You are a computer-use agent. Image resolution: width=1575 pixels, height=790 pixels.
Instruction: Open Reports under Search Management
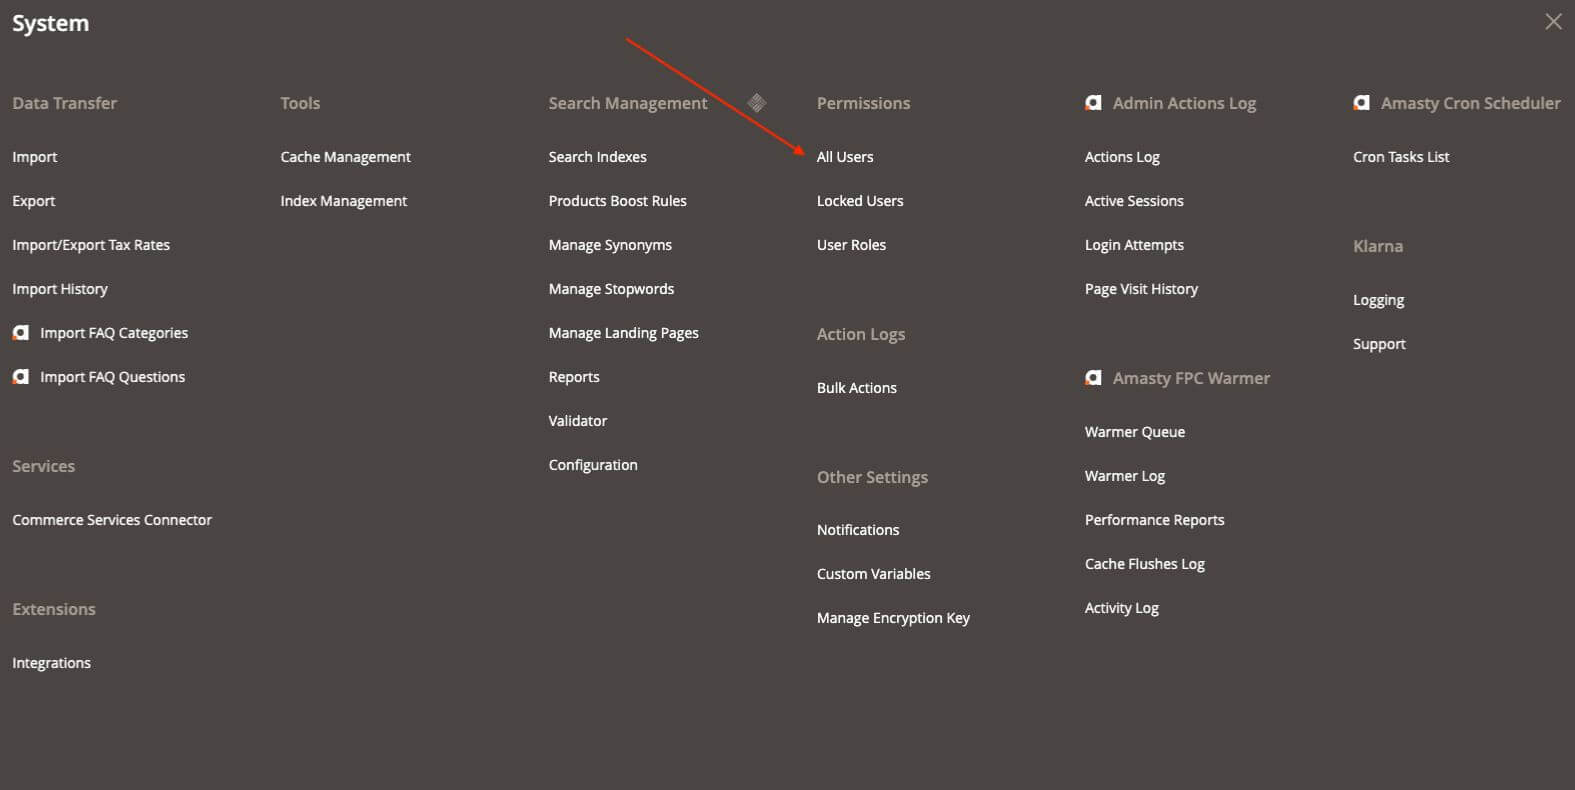[x=574, y=377]
